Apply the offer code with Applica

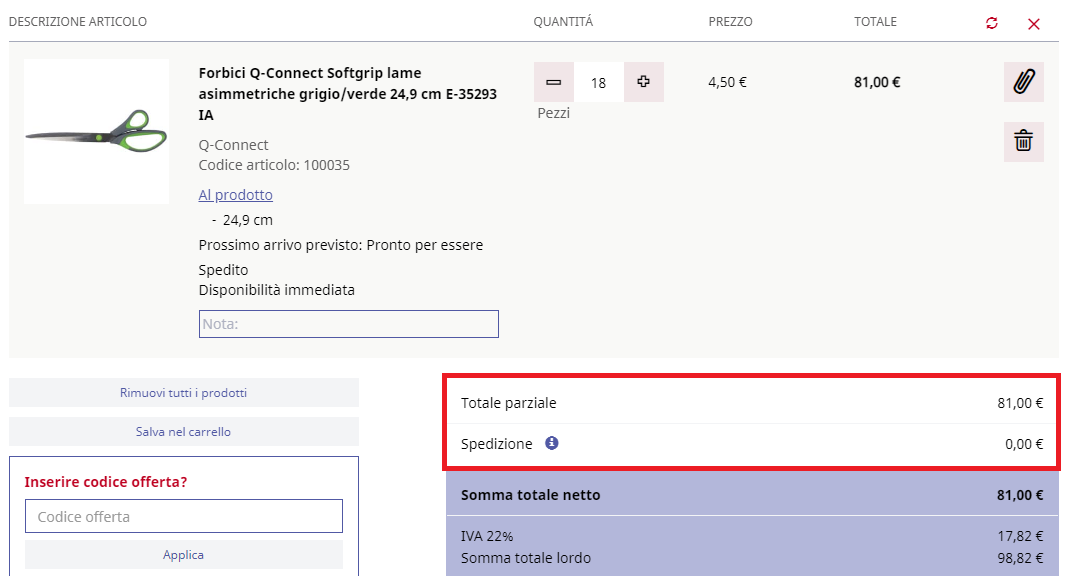[184, 555]
